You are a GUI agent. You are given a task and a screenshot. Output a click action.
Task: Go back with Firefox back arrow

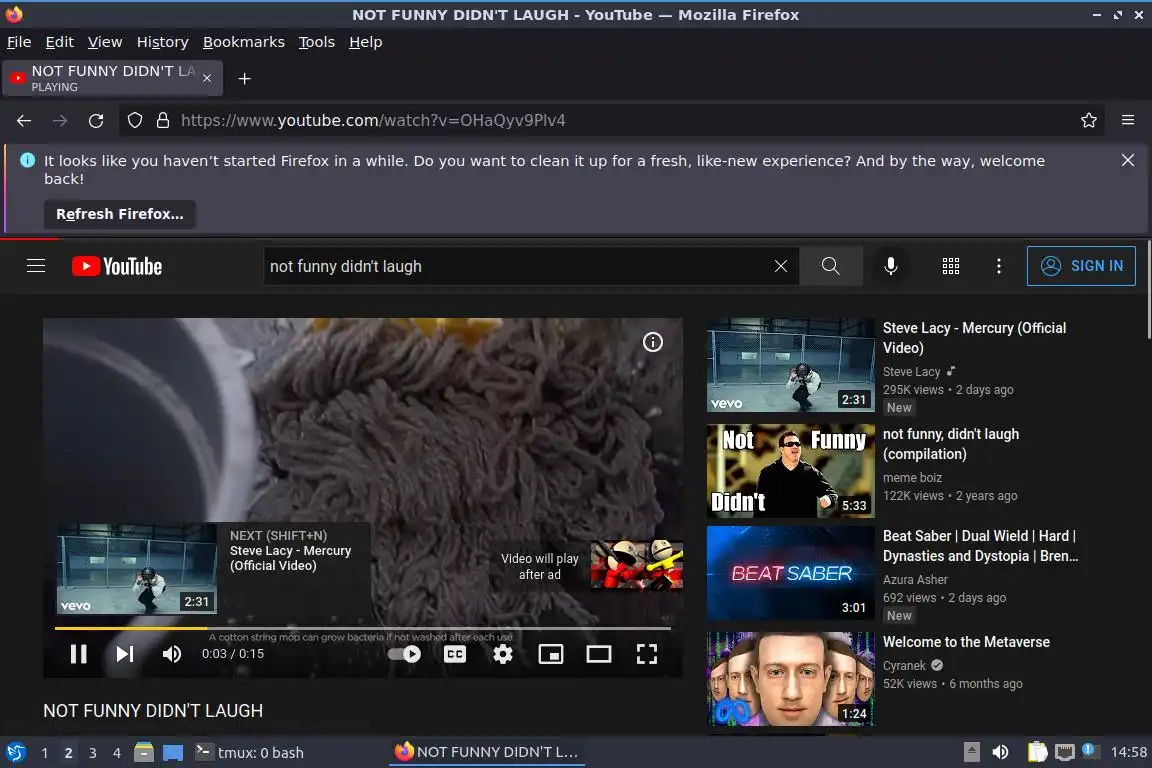pos(24,121)
